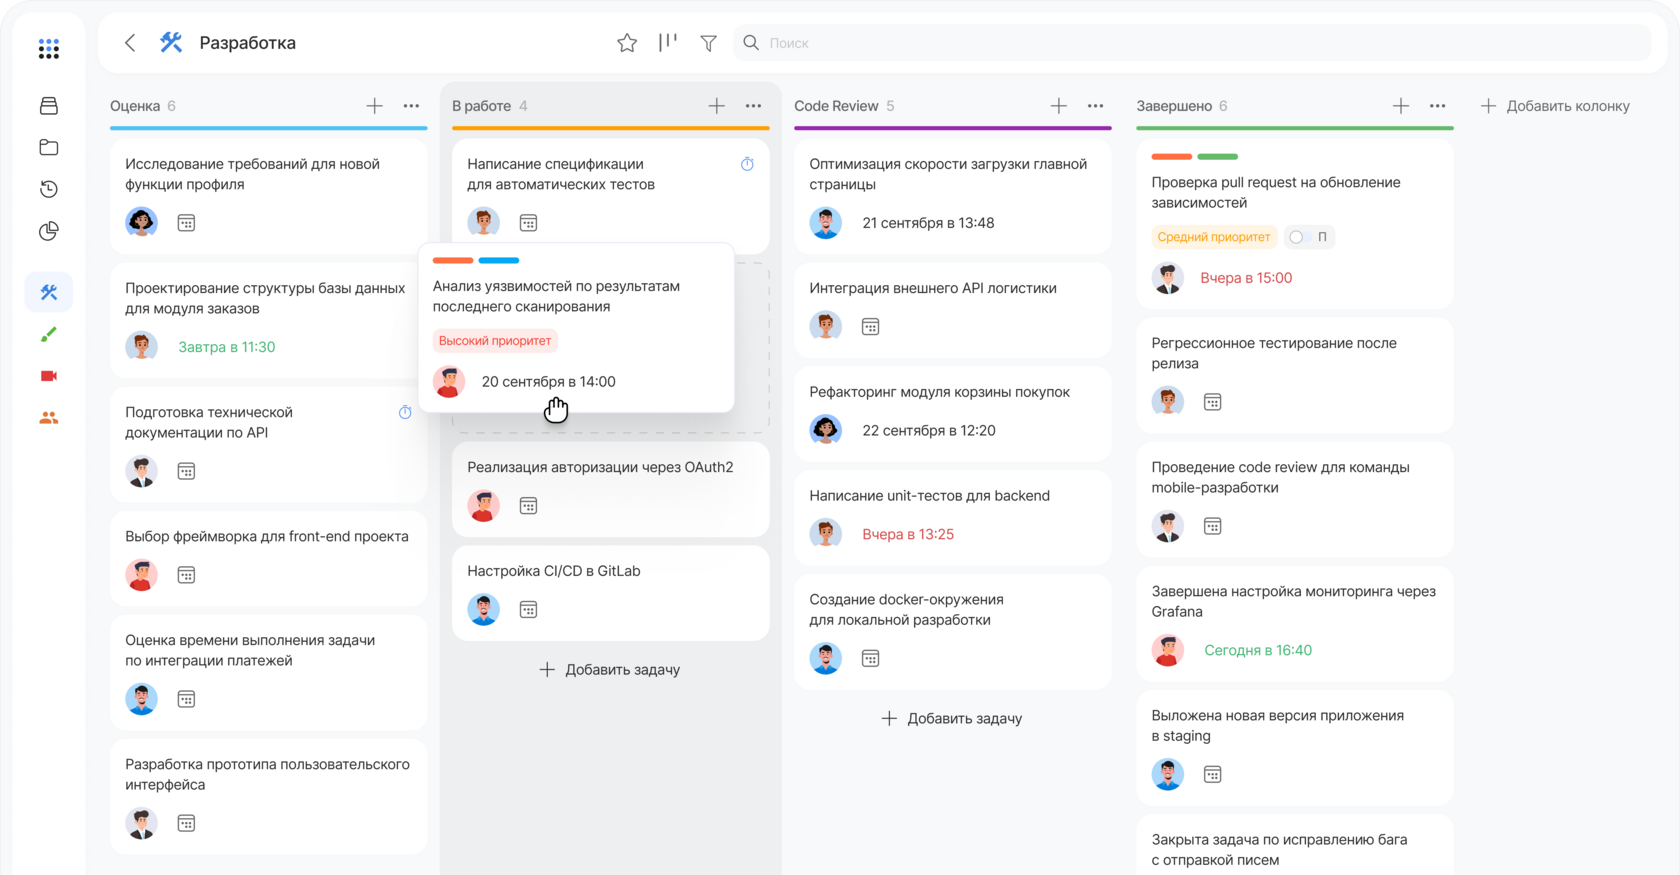The height and width of the screenshot is (875, 1680).
Task: Open the filter funnel icon
Action: (x=708, y=43)
